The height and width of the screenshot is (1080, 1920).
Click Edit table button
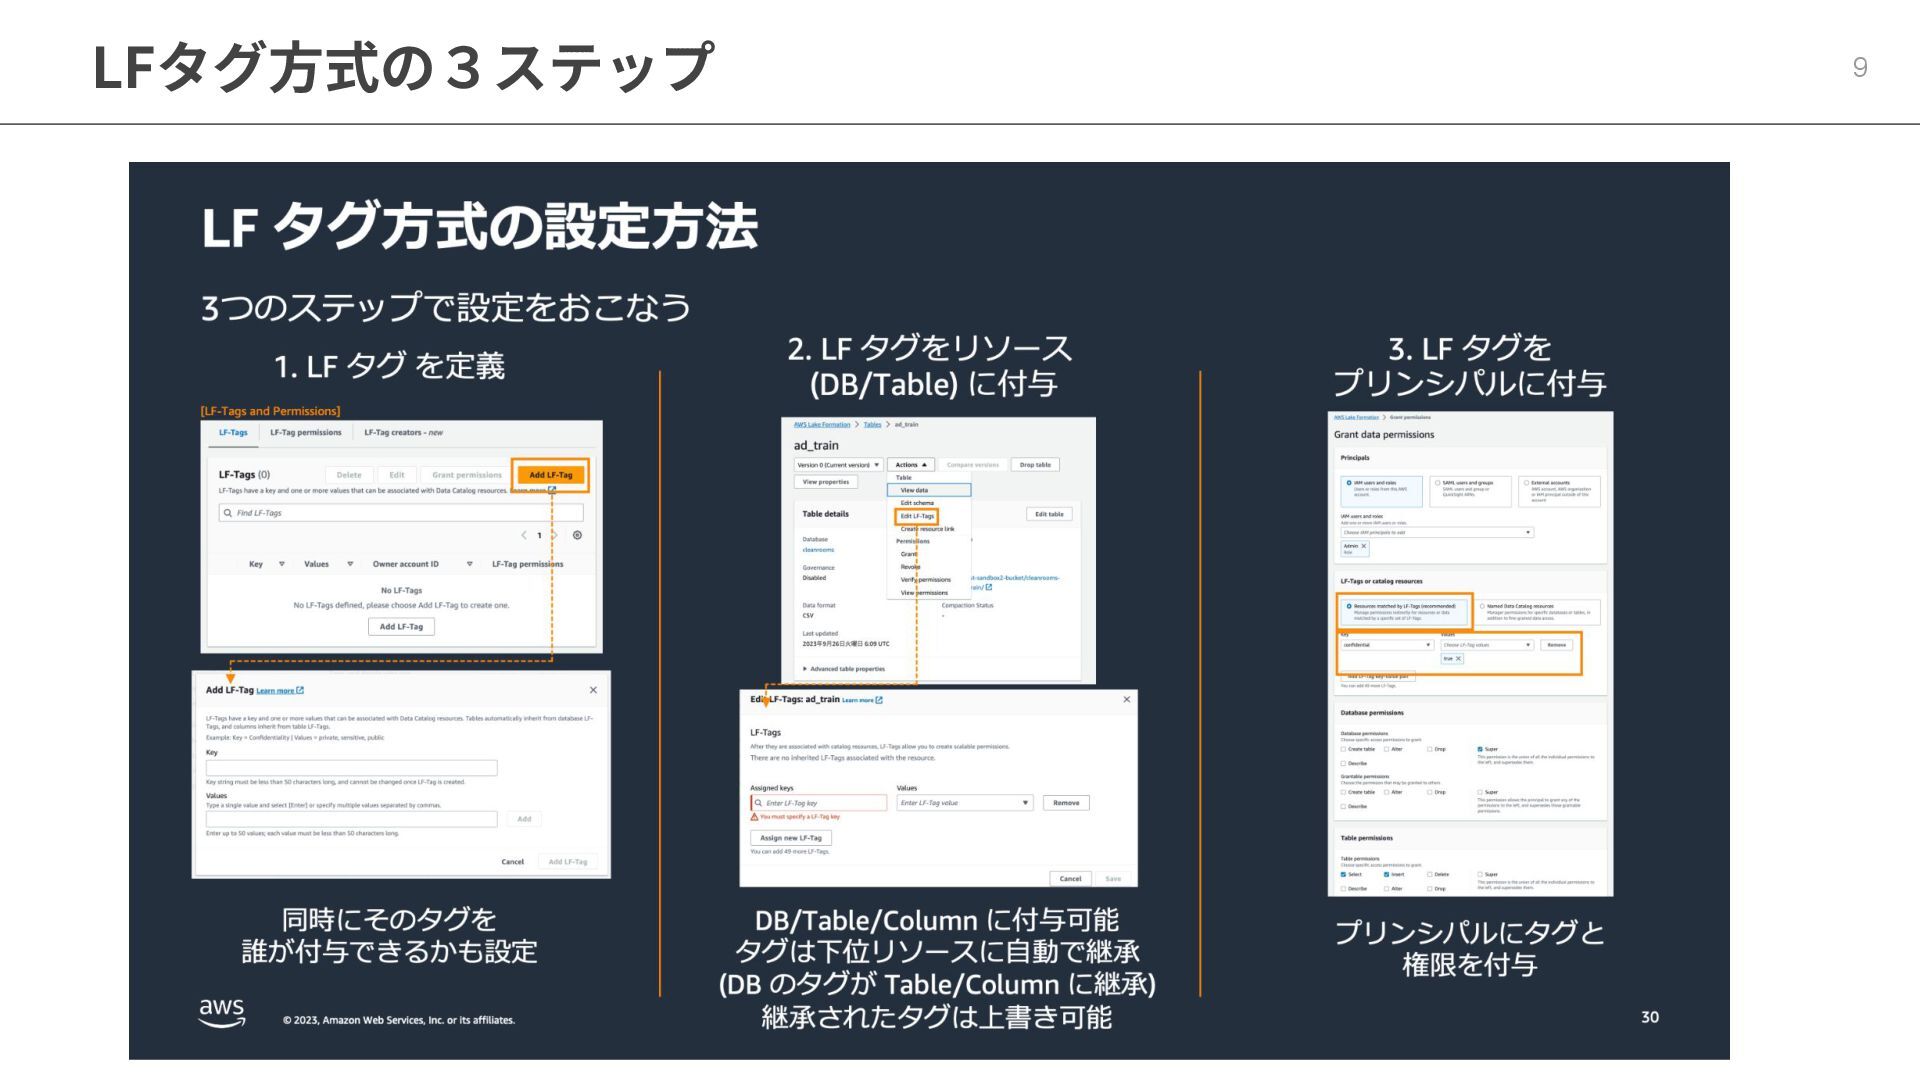coord(1049,514)
